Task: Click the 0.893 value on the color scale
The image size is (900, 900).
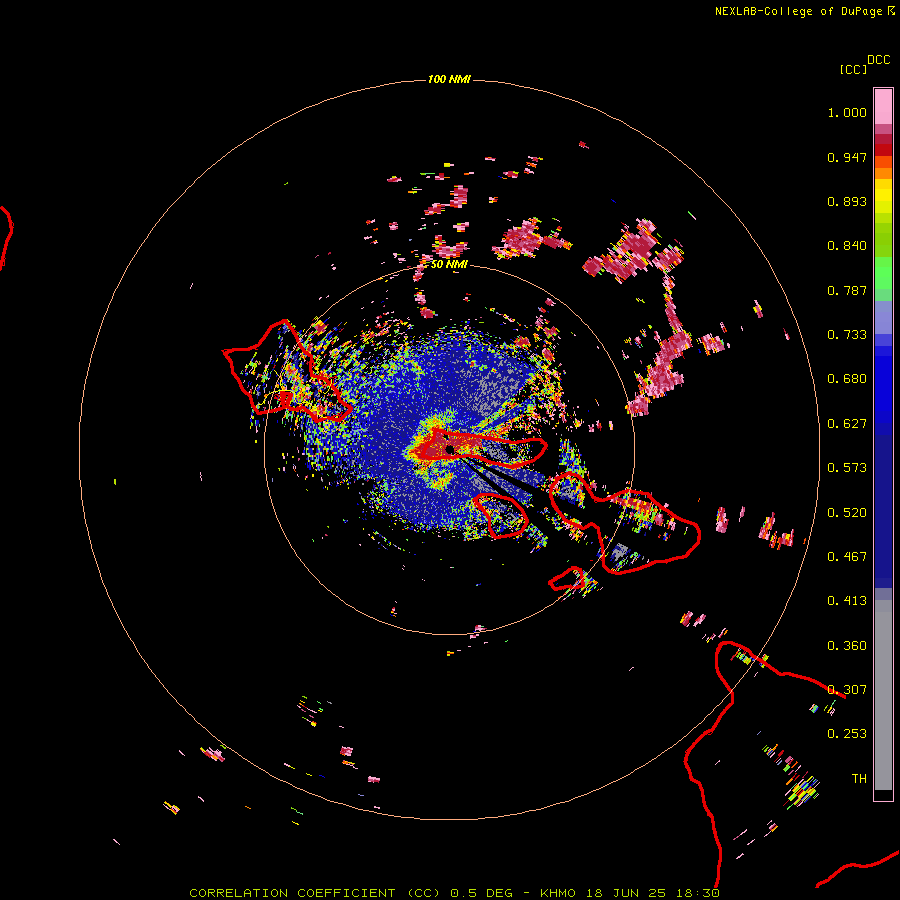Action: pos(847,201)
